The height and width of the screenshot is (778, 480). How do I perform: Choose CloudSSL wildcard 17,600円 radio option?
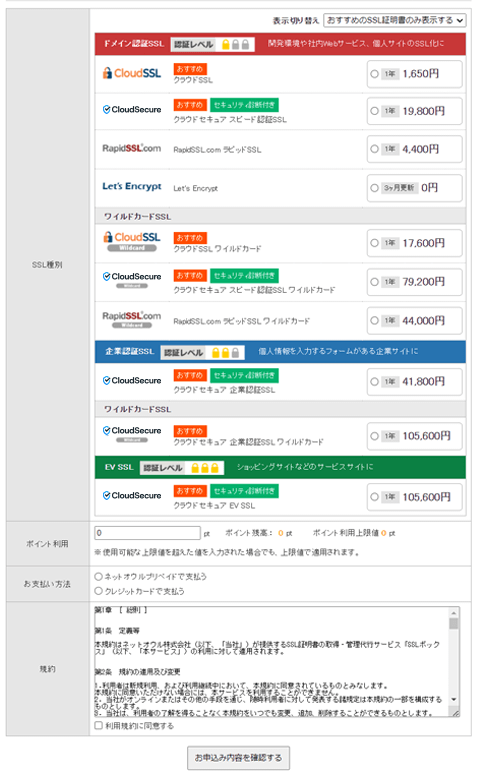pyautogui.click(x=374, y=243)
